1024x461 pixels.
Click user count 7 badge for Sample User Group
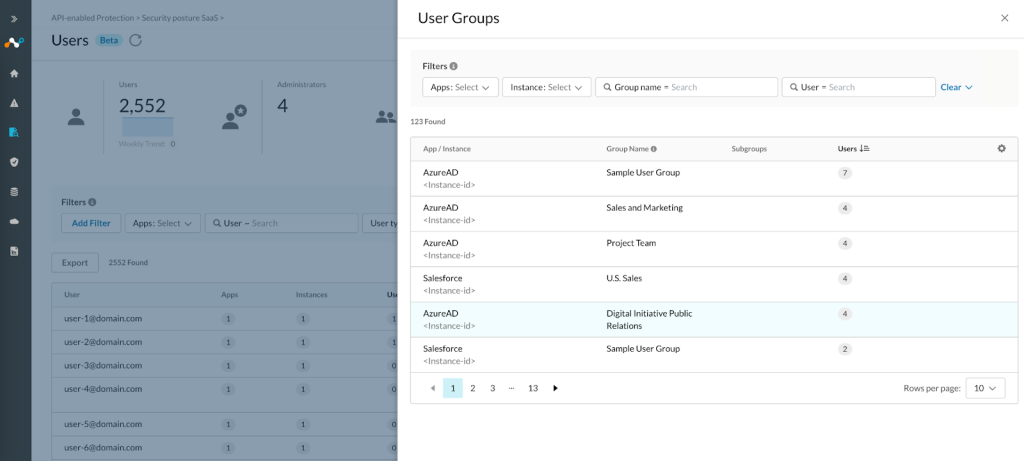(x=845, y=173)
